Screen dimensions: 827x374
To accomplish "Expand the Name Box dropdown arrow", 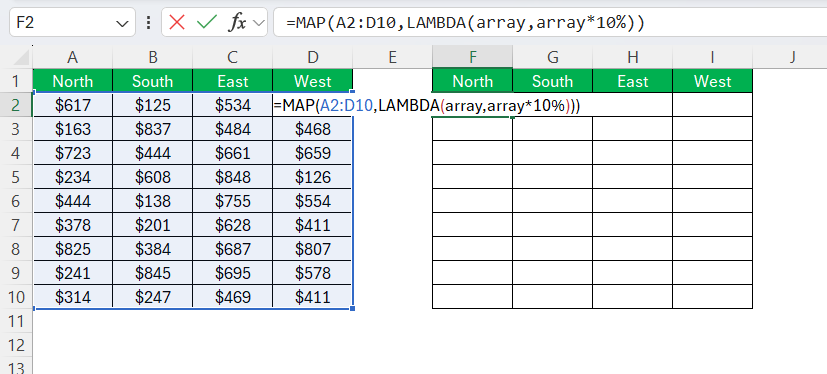I will [x=122, y=23].
